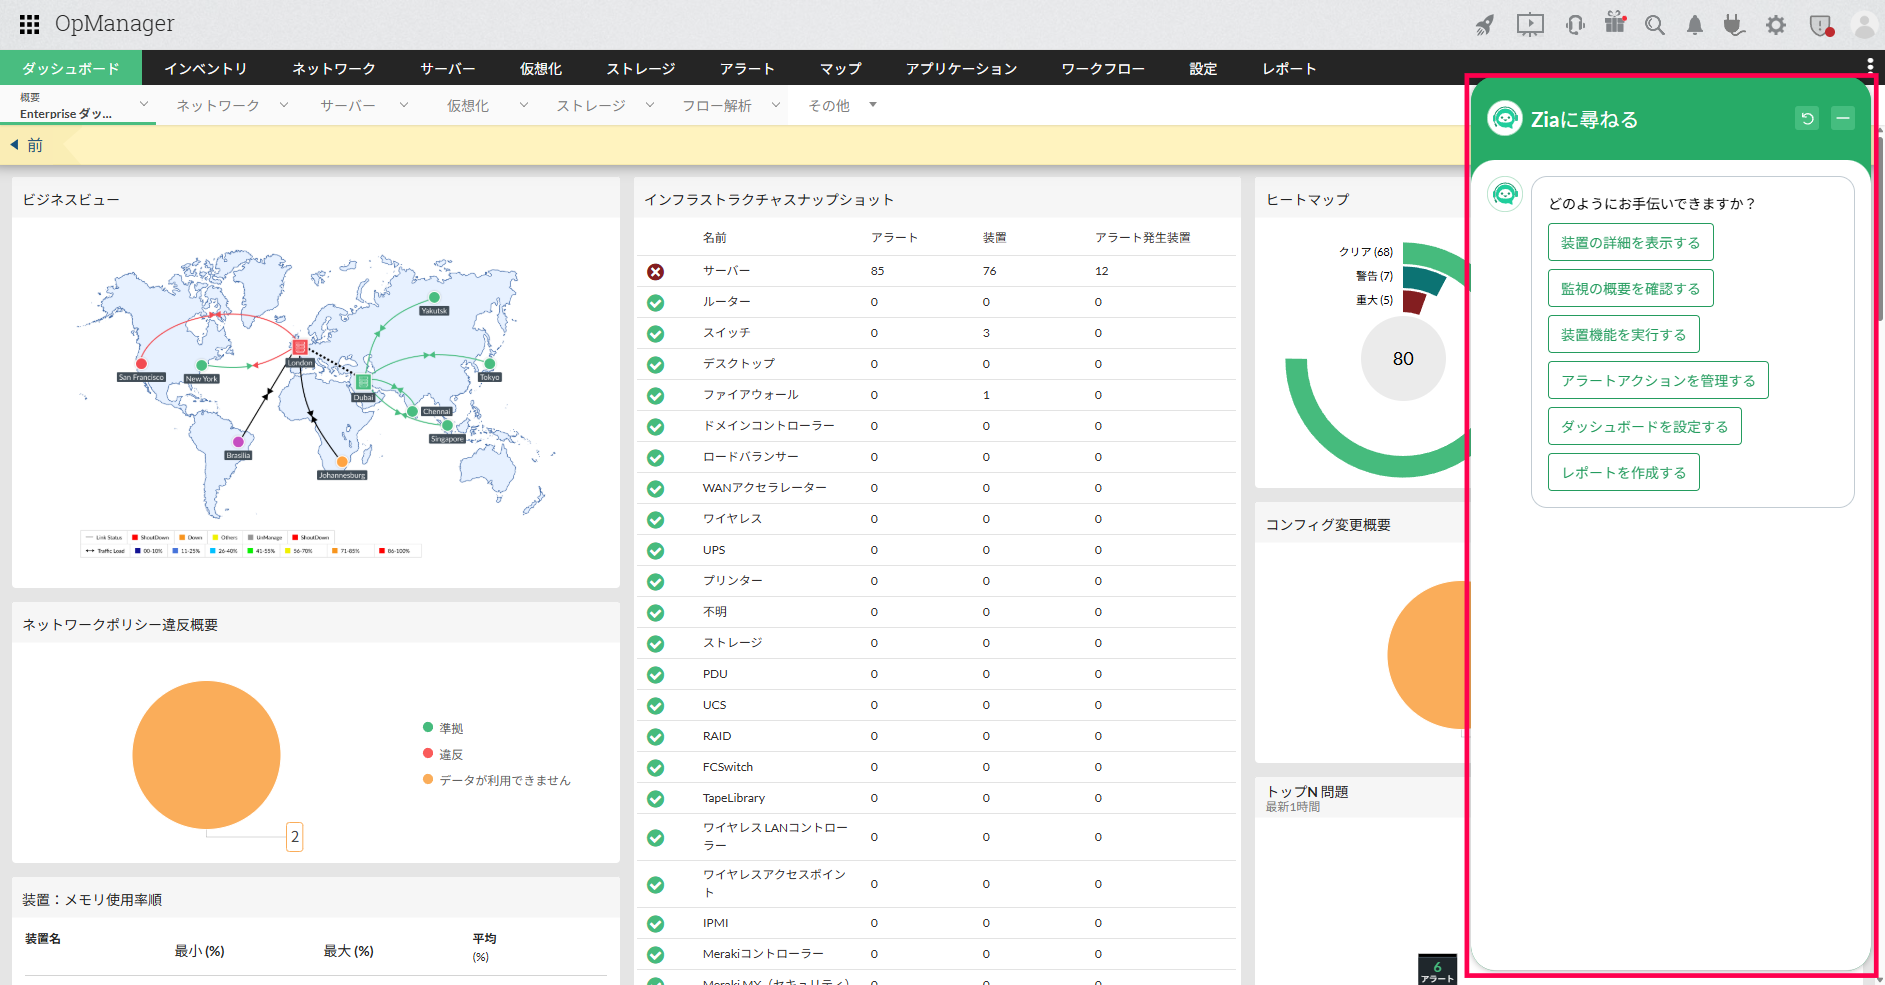Expand the ネットワーク dashboard sub-tab chevron

(x=284, y=105)
